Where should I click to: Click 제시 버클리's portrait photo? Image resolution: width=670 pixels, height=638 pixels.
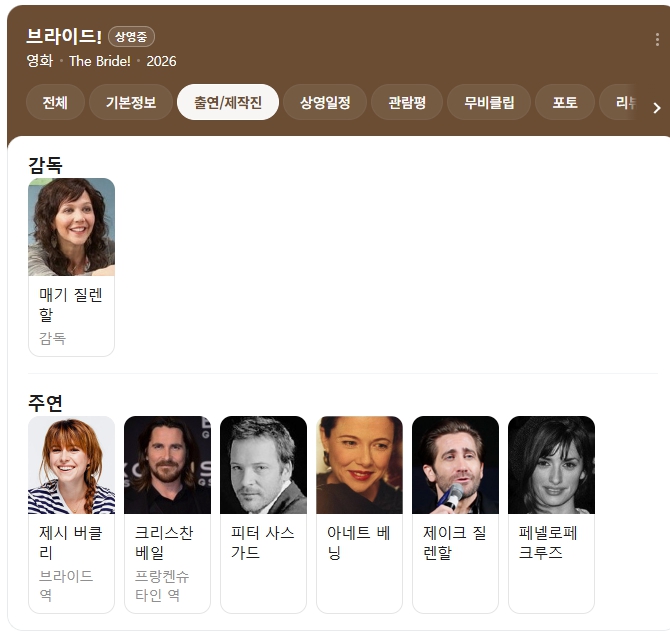coord(71,465)
